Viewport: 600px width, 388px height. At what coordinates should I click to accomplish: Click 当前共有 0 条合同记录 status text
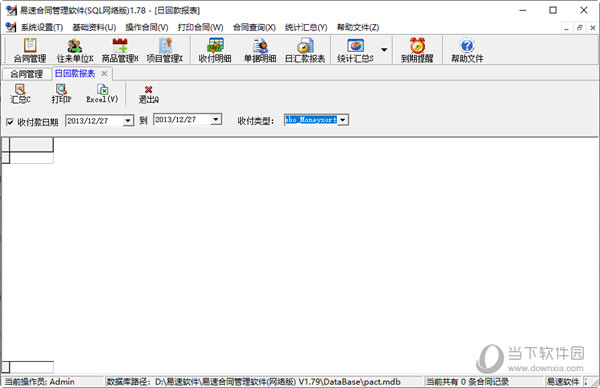(467, 382)
